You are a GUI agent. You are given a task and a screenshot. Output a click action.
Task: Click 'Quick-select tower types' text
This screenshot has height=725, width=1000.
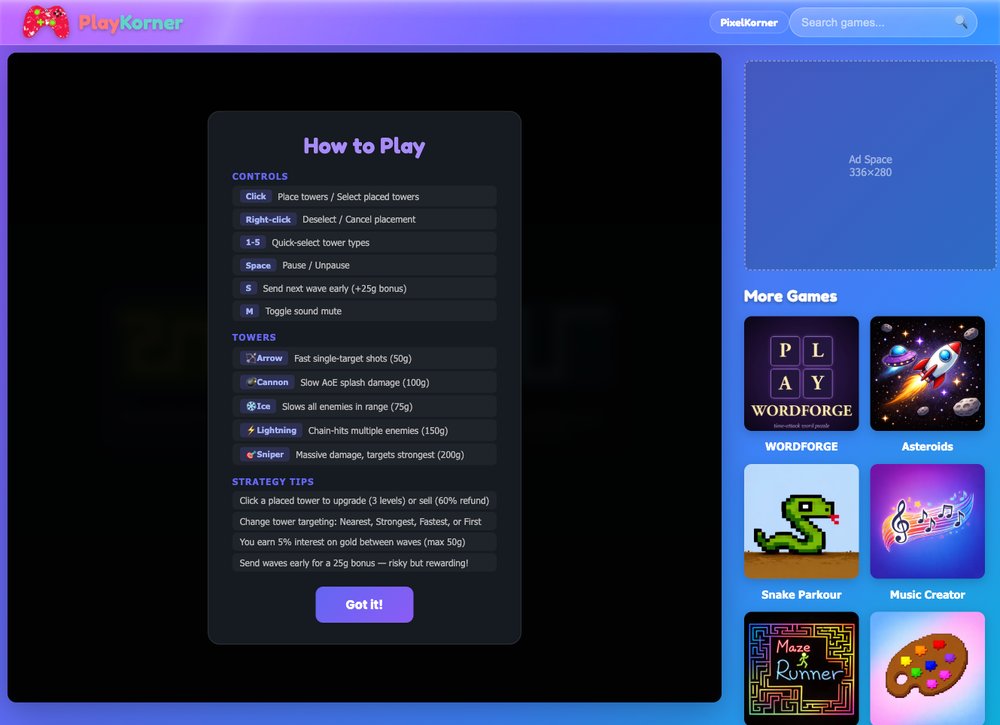tap(320, 243)
